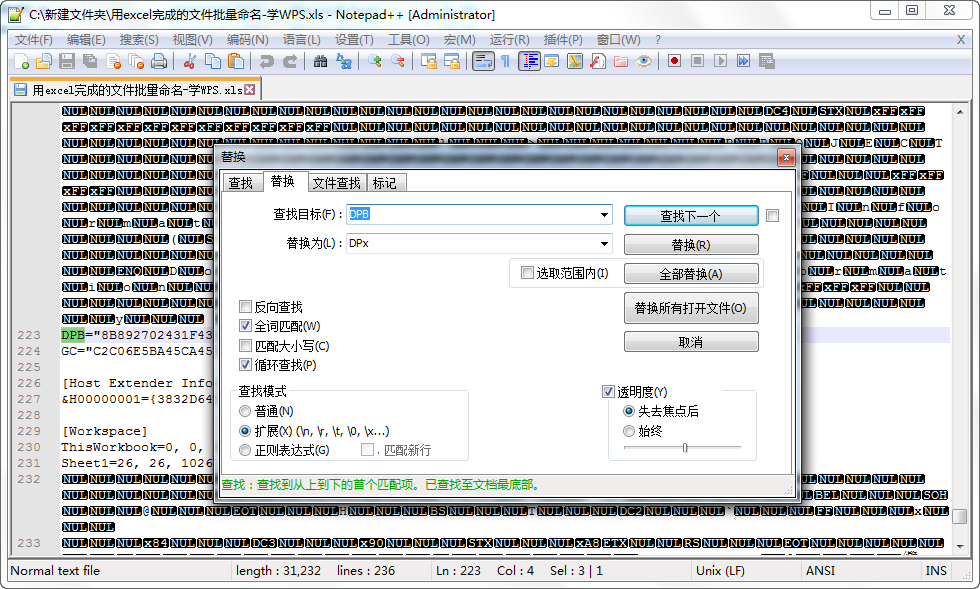
Task: Open the 替换为 replace history dropdown
Action: click(604, 243)
